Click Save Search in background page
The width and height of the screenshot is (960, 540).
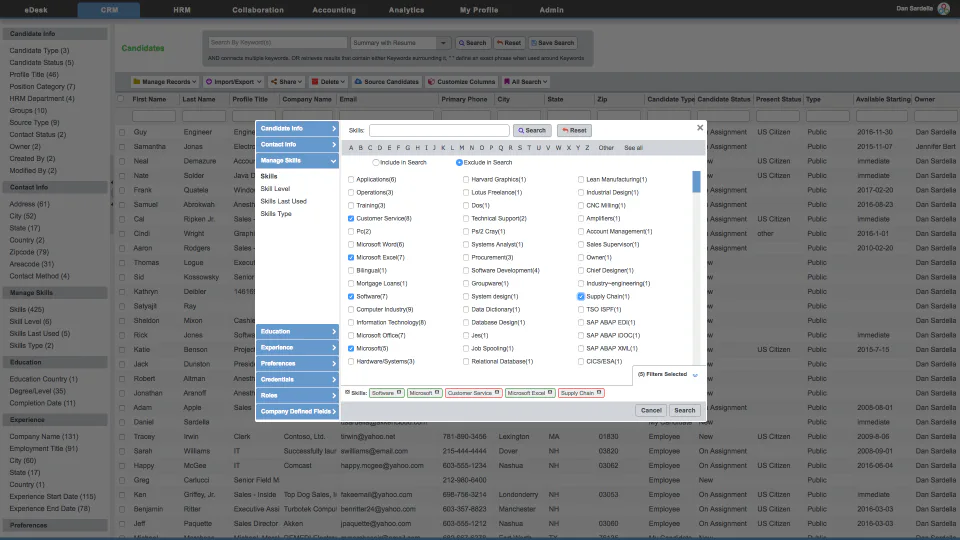pyautogui.click(x=552, y=43)
